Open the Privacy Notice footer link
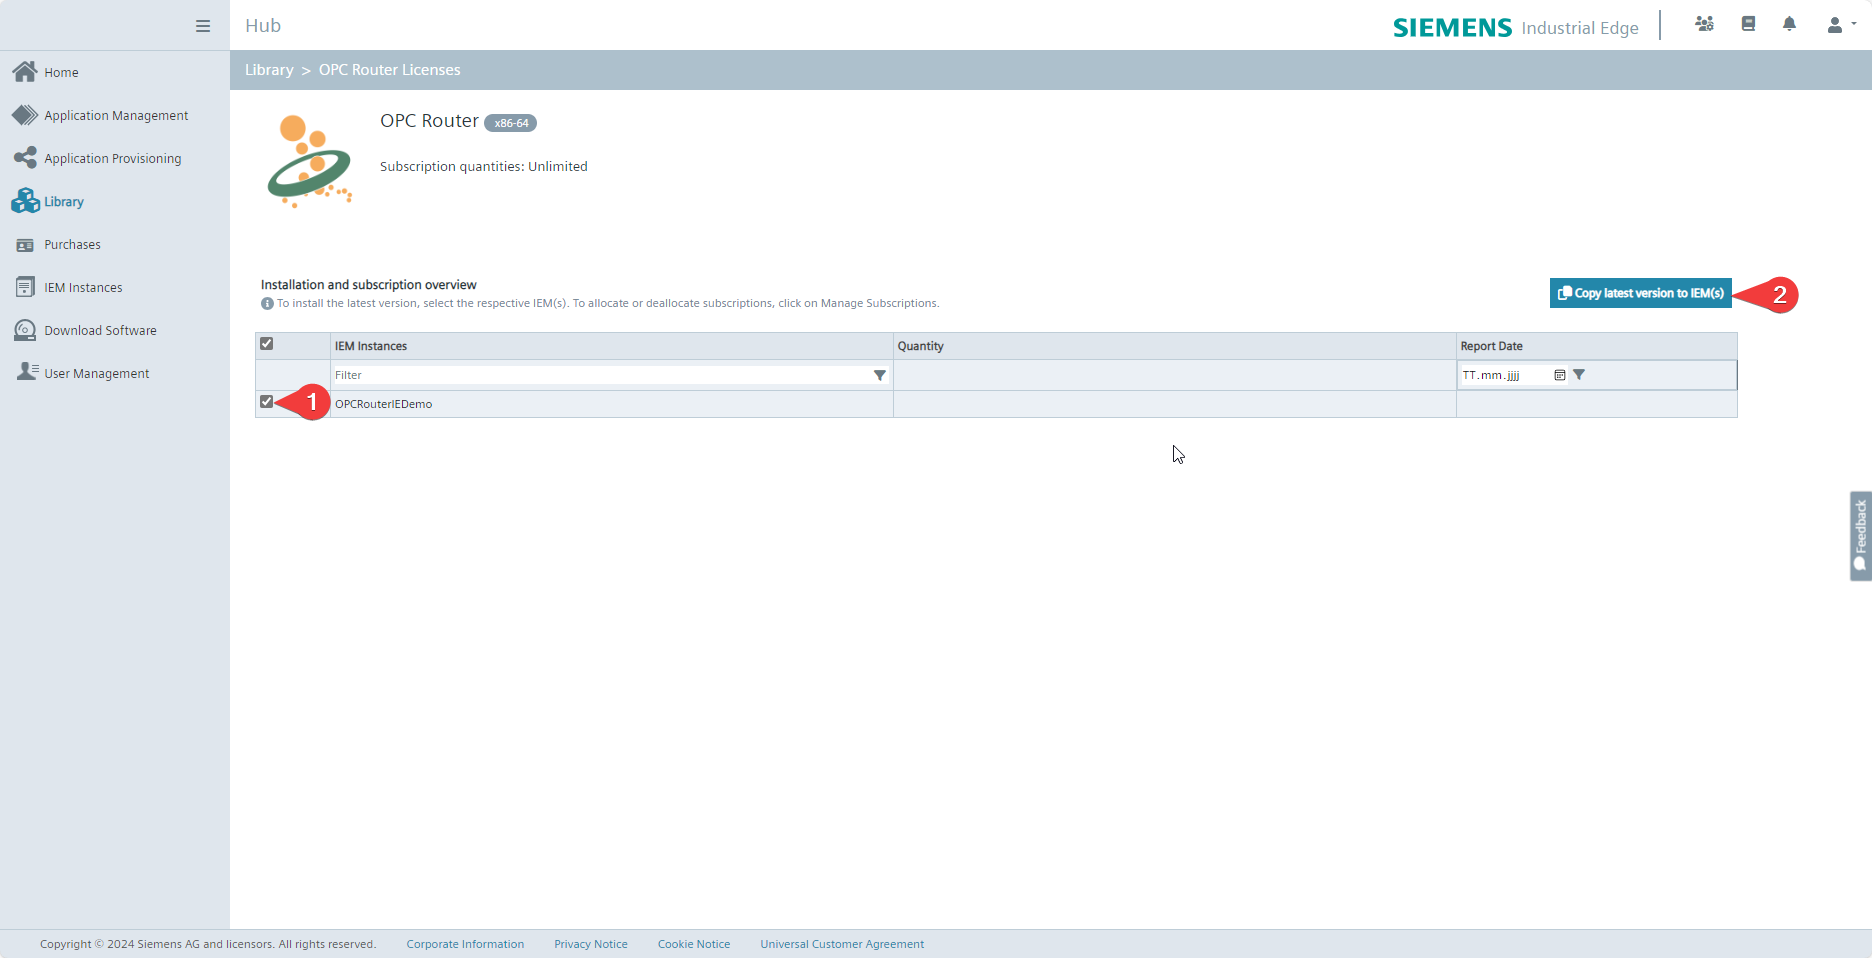 click(590, 944)
